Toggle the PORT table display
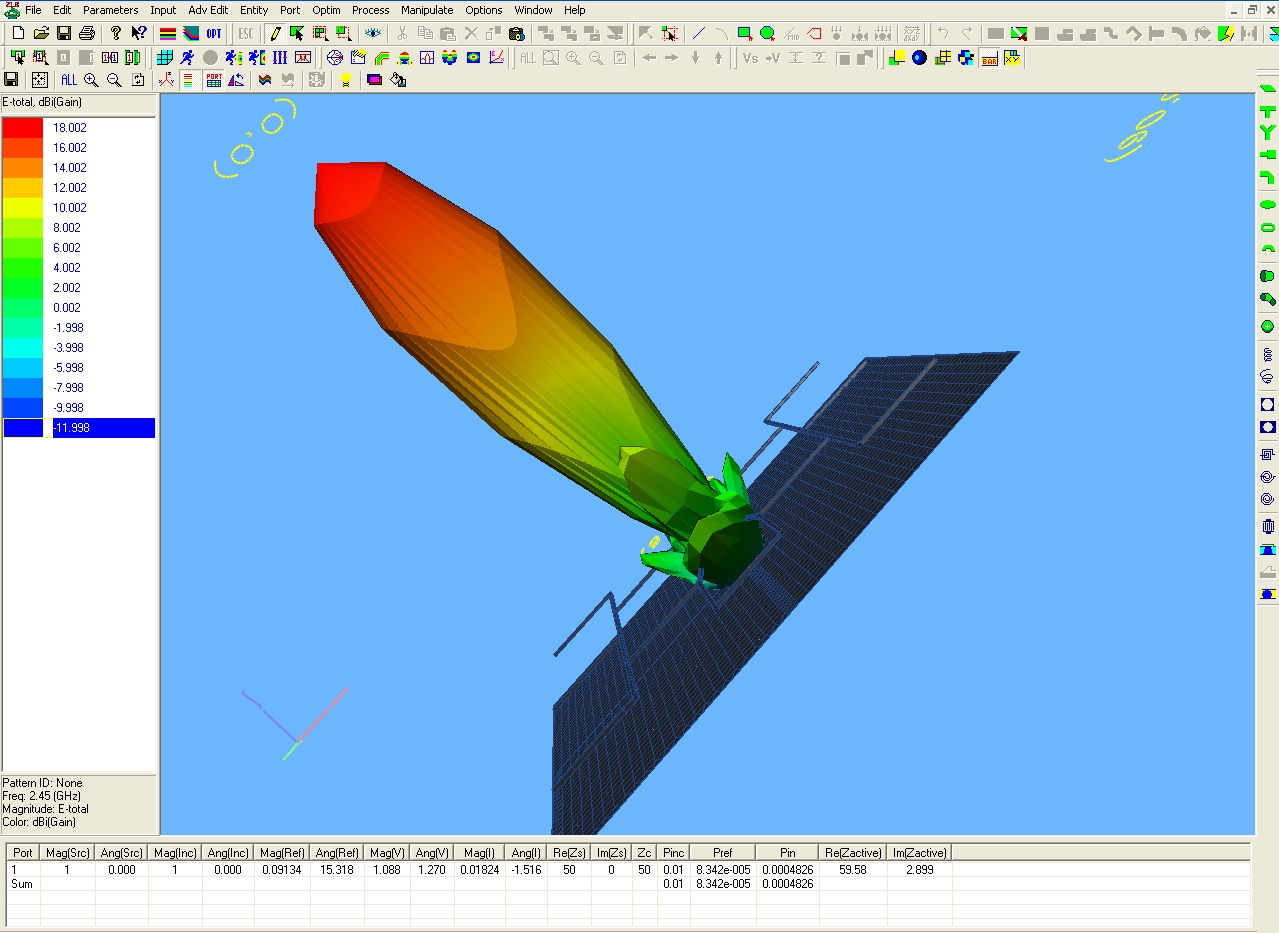The width and height of the screenshot is (1279, 933). (214, 80)
